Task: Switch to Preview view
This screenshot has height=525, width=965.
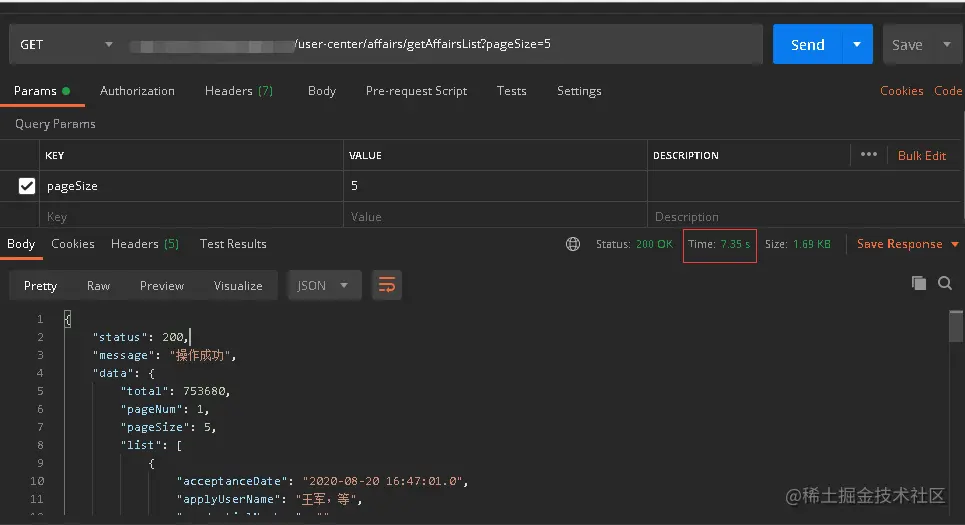Action: point(162,286)
